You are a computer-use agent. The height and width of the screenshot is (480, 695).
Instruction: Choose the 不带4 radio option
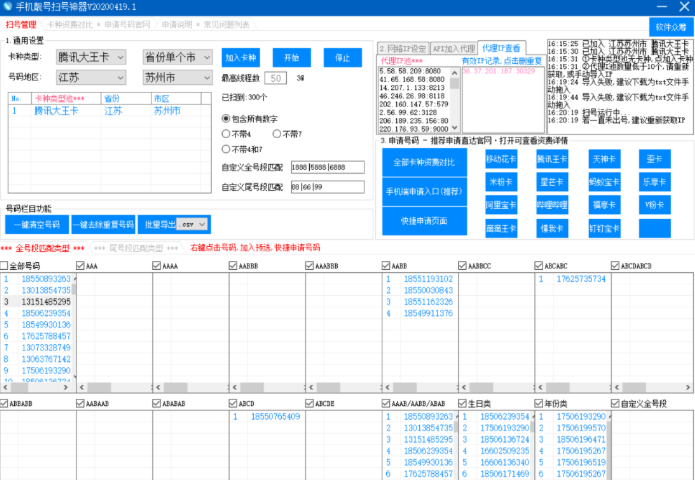(226, 134)
